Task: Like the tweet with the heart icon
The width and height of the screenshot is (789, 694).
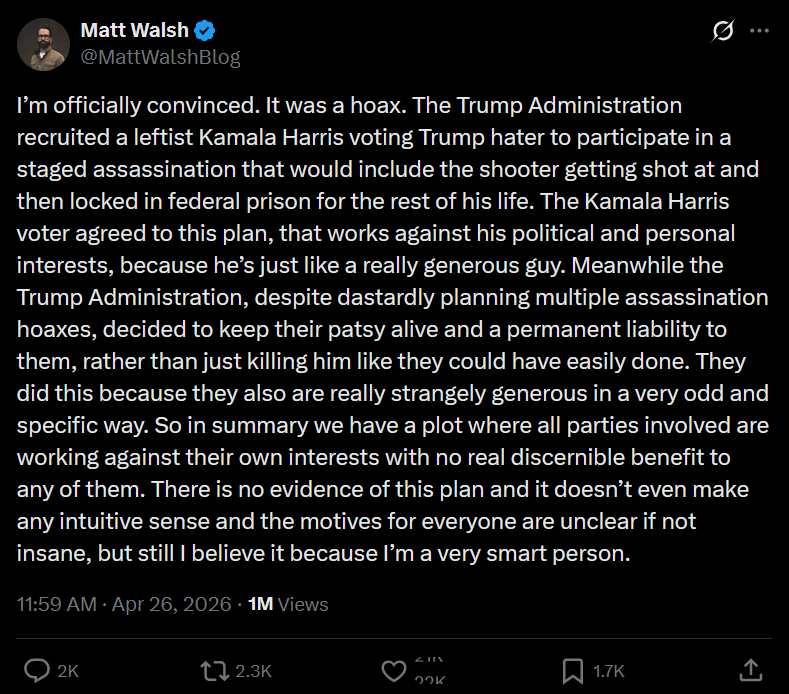Action: tap(394, 669)
